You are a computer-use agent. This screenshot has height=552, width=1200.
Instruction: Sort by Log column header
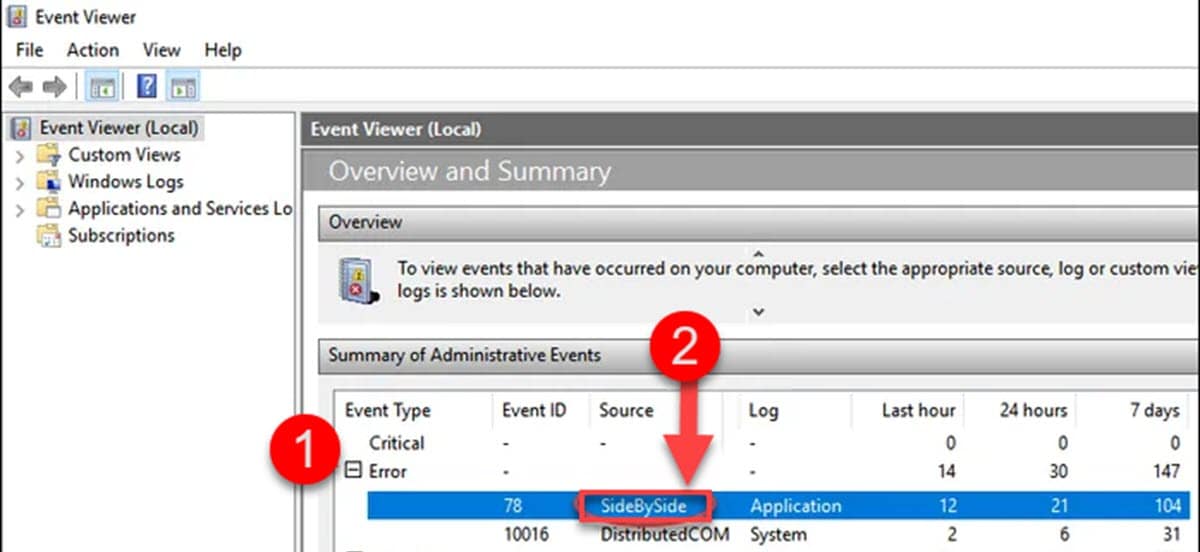tap(763, 410)
